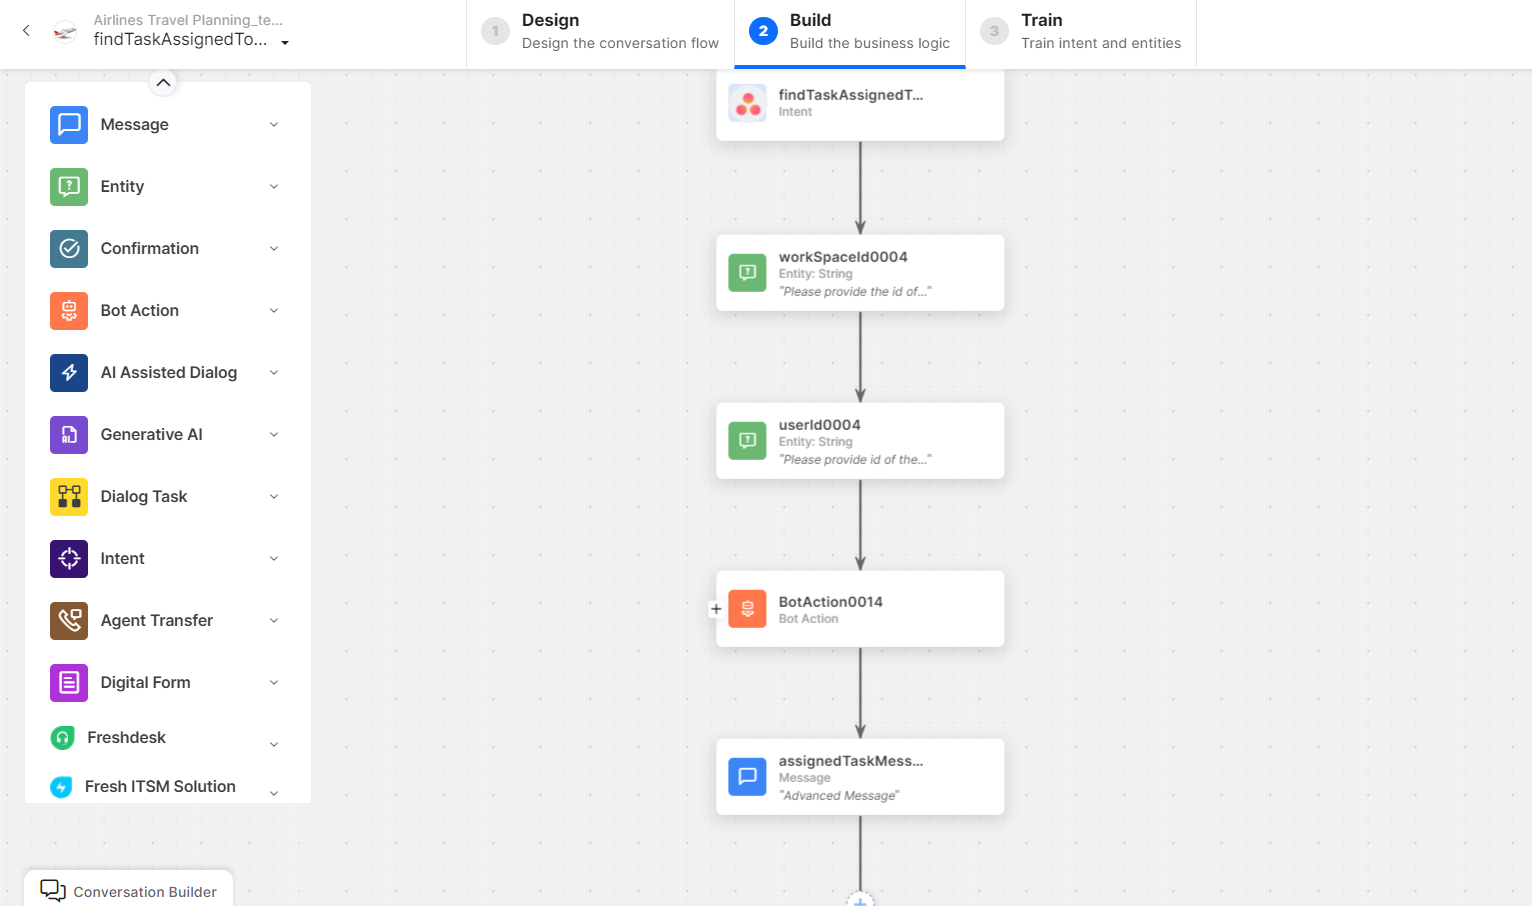Select the orange Bot Action icon
This screenshot has height=906, width=1532.
[x=69, y=311]
